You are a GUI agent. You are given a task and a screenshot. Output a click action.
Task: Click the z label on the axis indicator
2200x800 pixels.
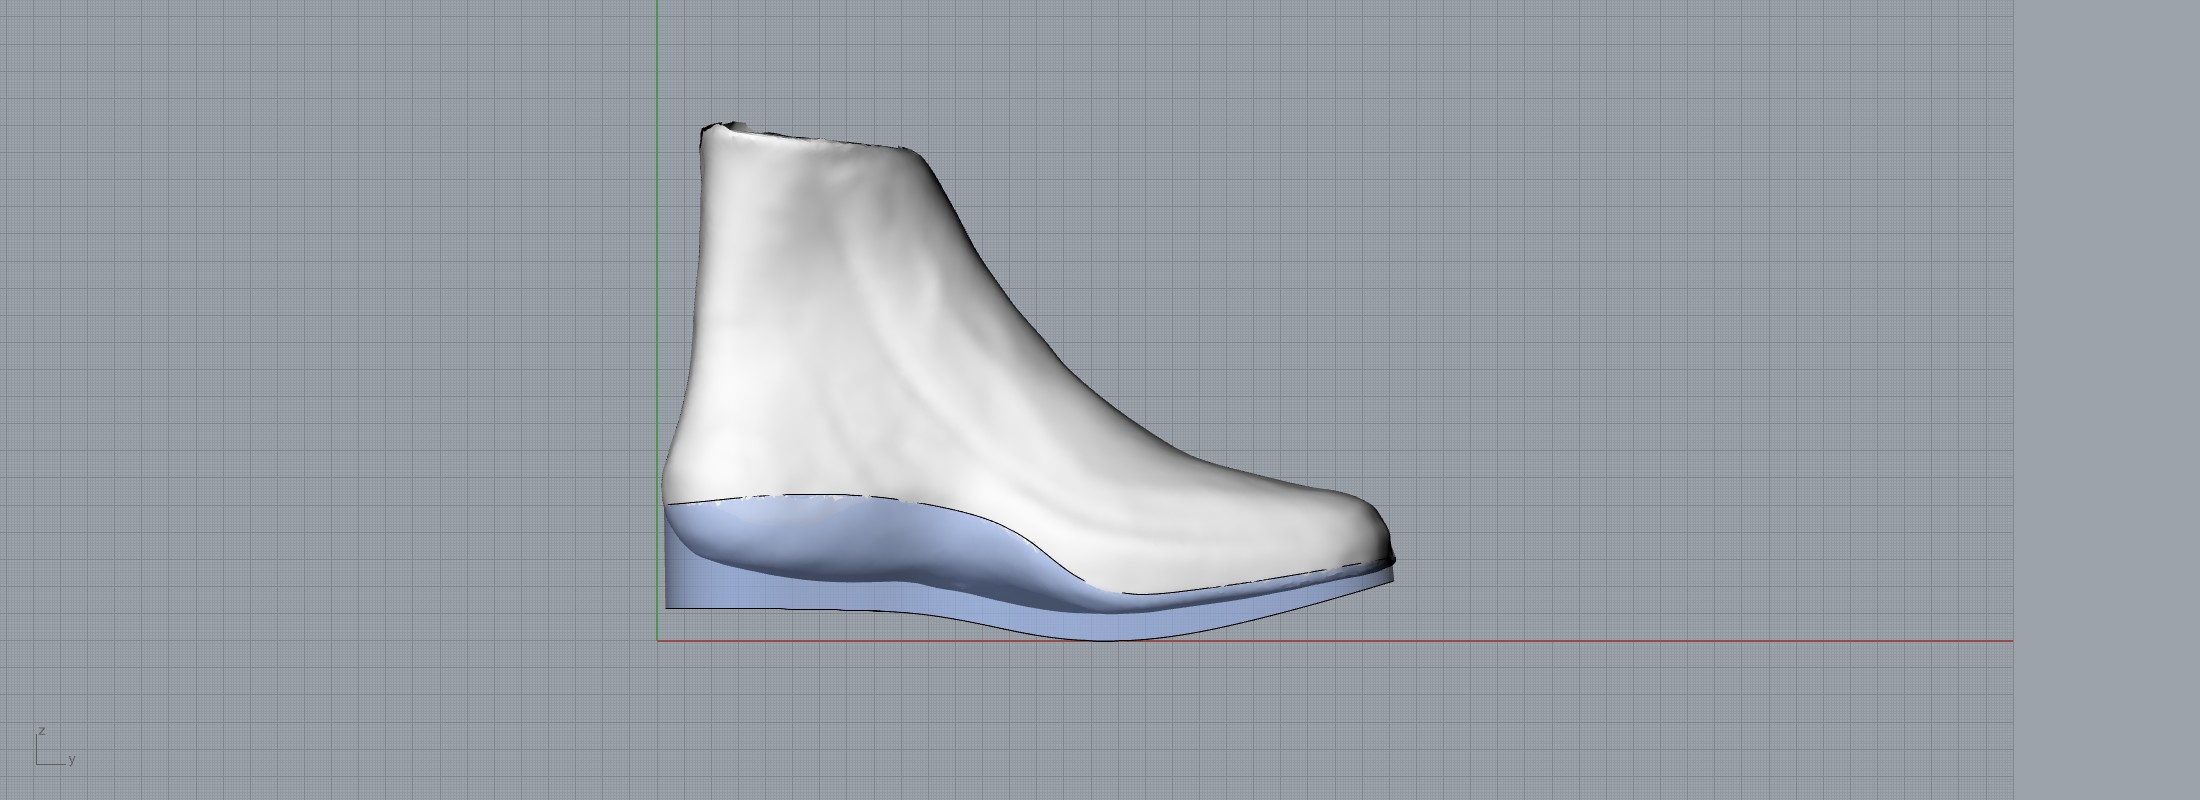[42, 731]
